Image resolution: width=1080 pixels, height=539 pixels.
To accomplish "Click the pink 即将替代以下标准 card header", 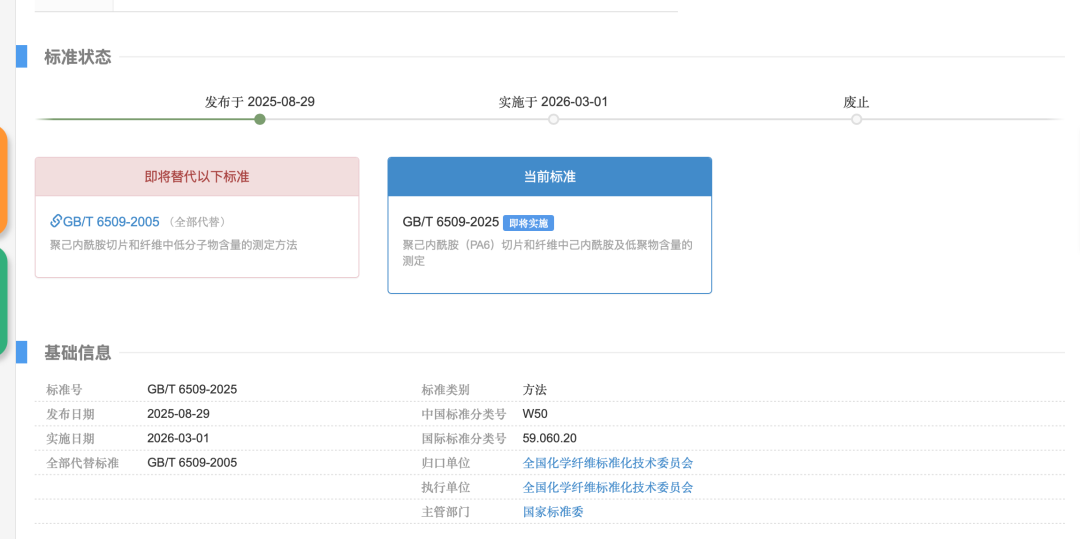I will pos(197,176).
